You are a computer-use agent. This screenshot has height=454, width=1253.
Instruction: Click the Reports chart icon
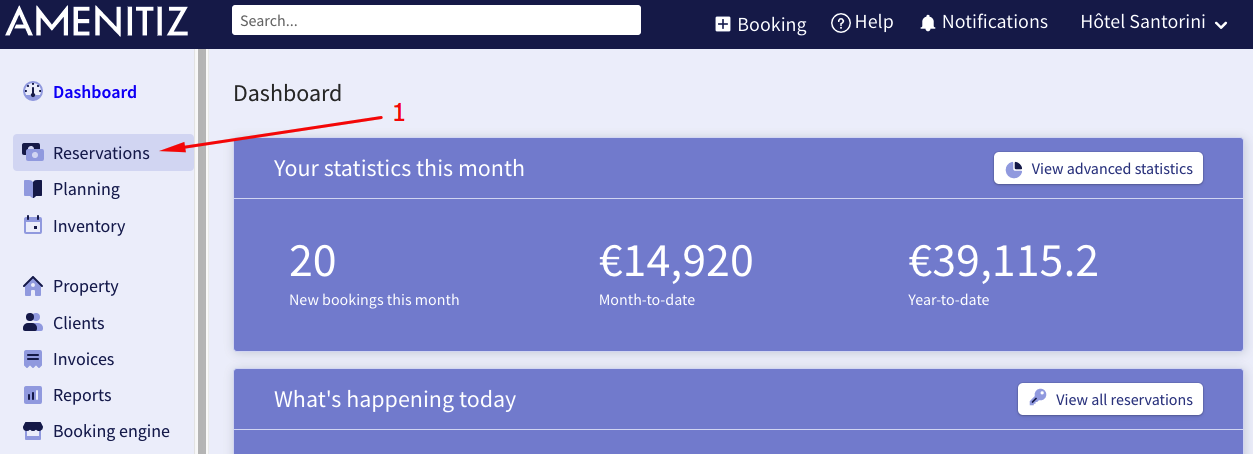pyautogui.click(x=33, y=395)
